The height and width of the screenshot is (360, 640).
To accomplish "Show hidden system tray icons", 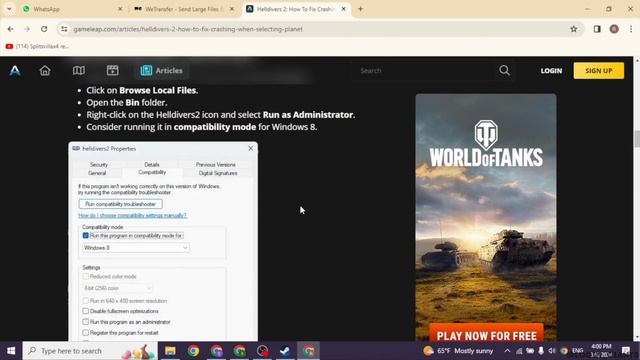I will pos(507,351).
